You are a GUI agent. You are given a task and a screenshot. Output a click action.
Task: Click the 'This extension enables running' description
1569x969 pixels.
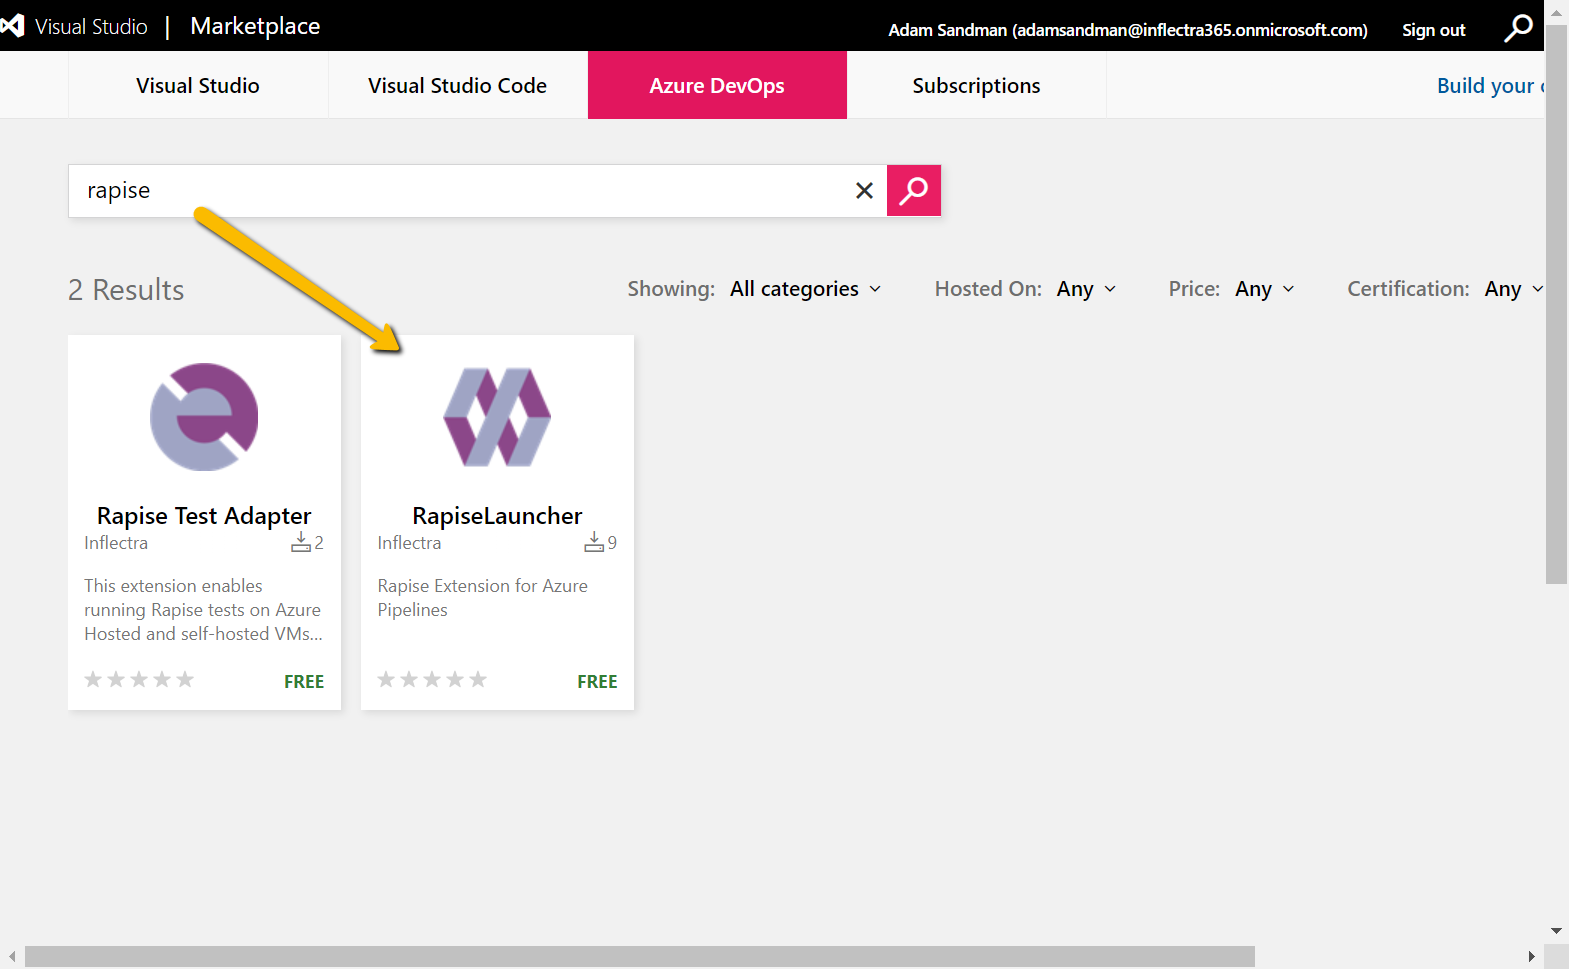pos(203,610)
